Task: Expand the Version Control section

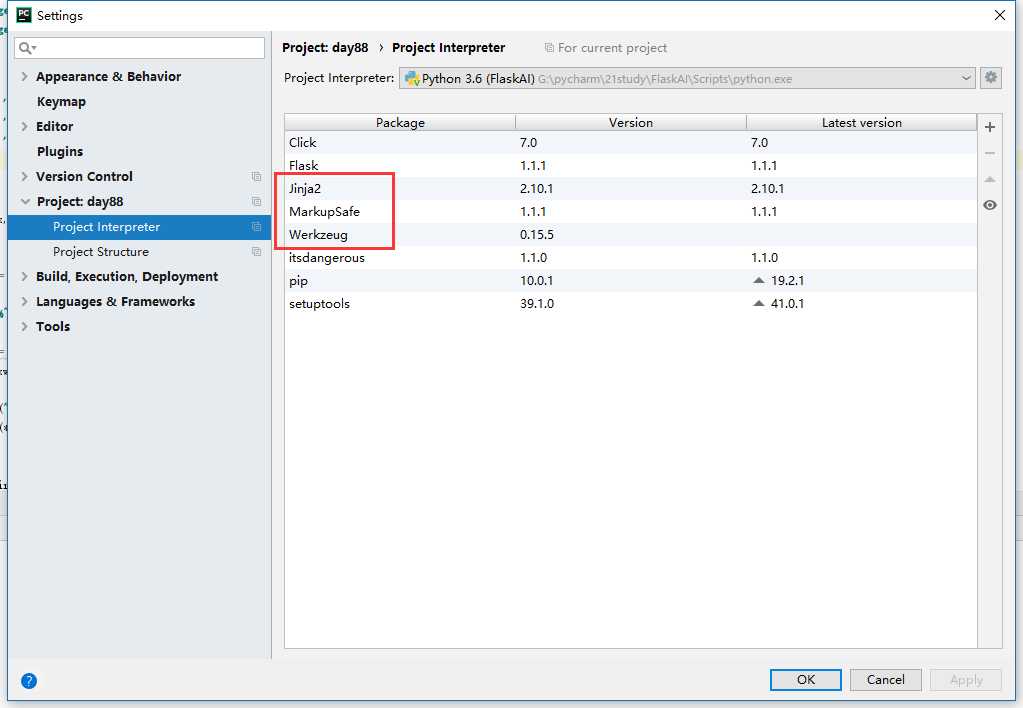Action: [24, 176]
